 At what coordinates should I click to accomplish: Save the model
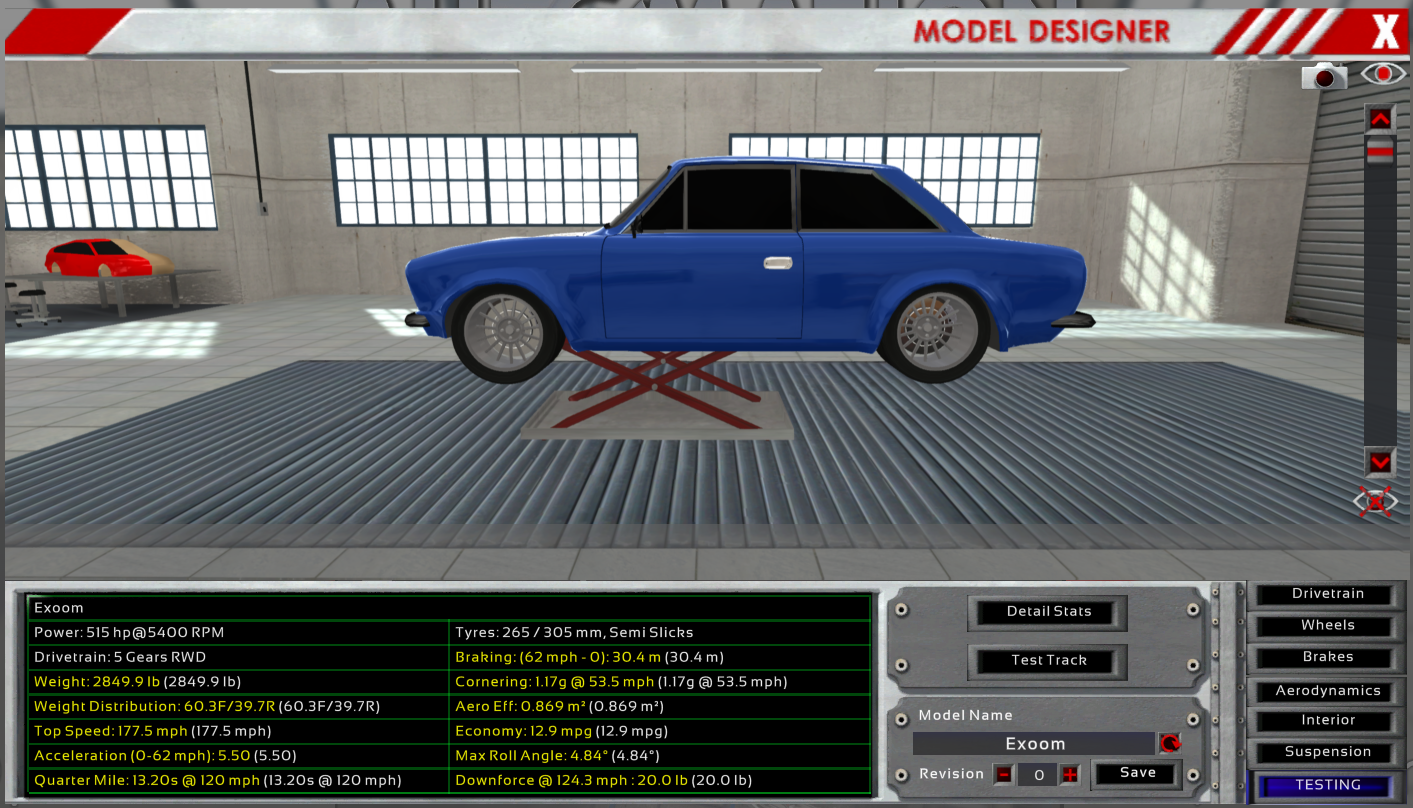[1137, 773]
